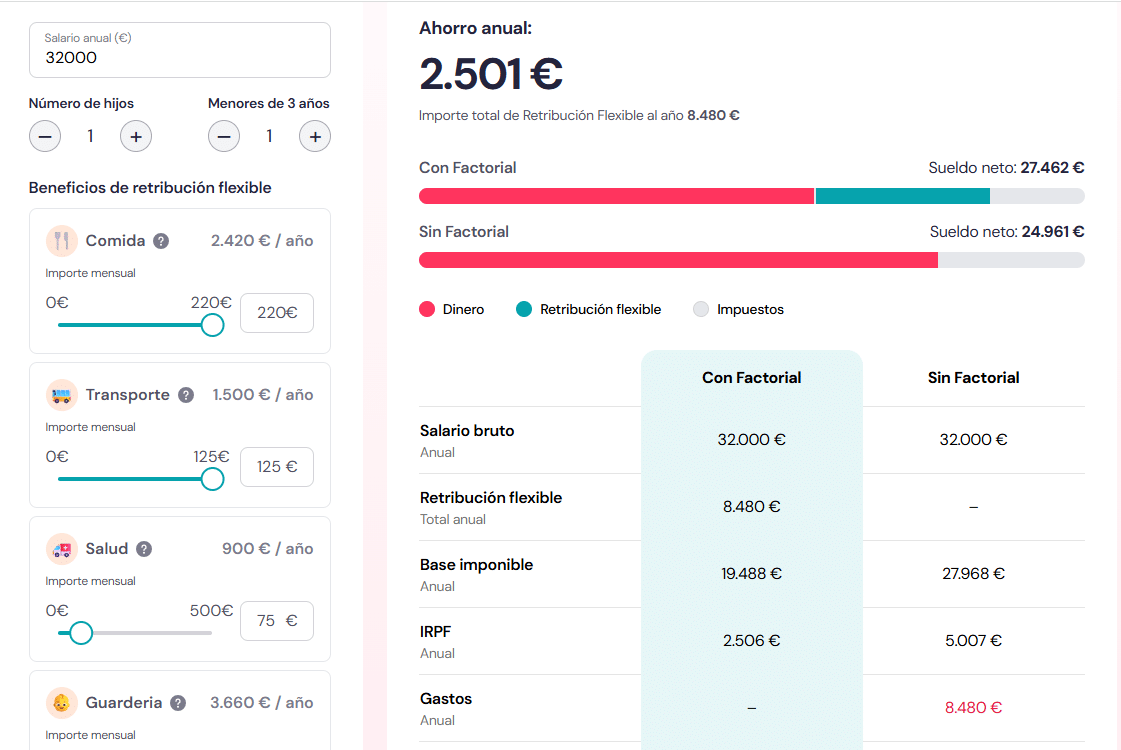Click the Transporte bus icon

(61, 395)
